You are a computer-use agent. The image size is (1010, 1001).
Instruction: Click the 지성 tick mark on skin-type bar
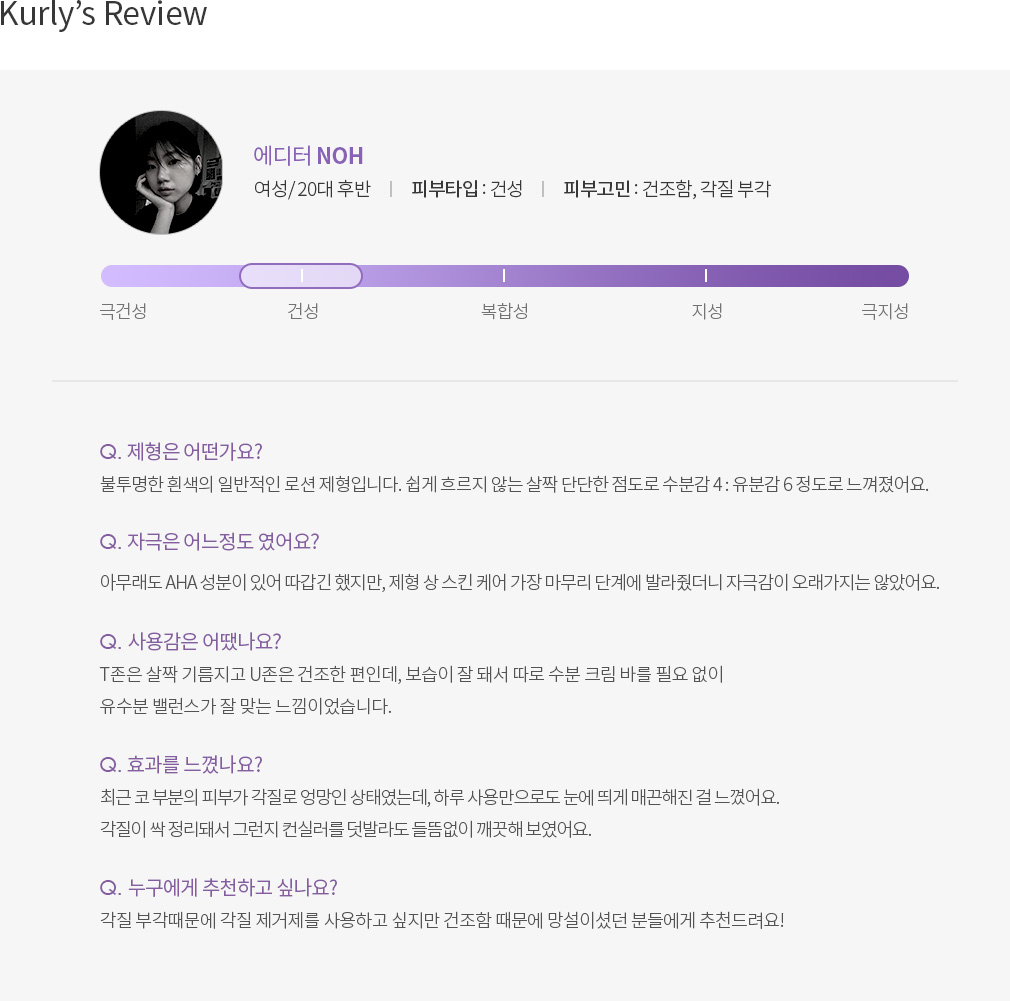coord(706,276)
